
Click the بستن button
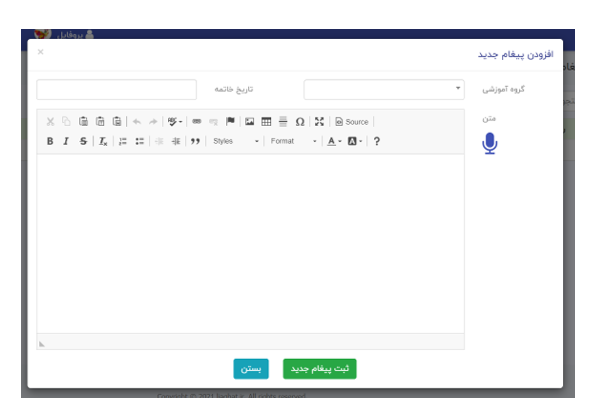tap(251, 369)
